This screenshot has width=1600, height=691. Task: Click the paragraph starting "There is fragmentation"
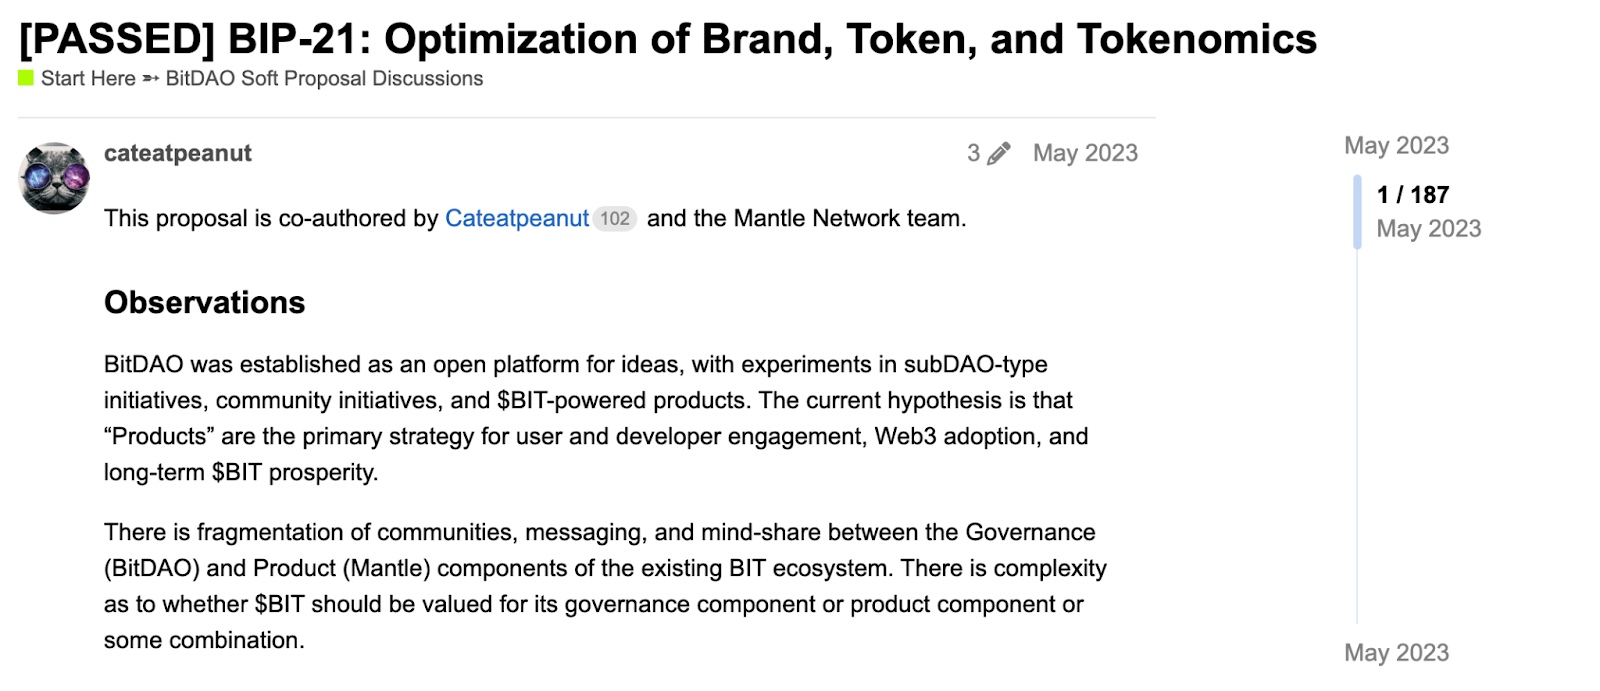(x=604, y=586)
